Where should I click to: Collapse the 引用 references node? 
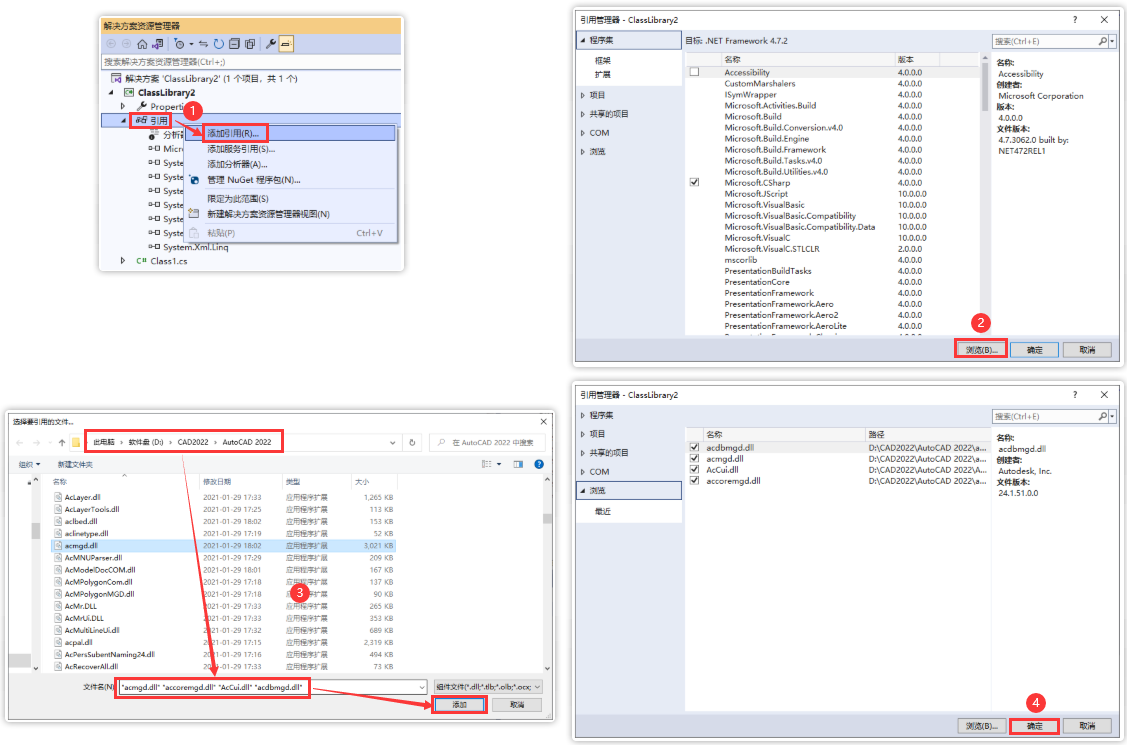pyautogui.click(x=123, y=121)
